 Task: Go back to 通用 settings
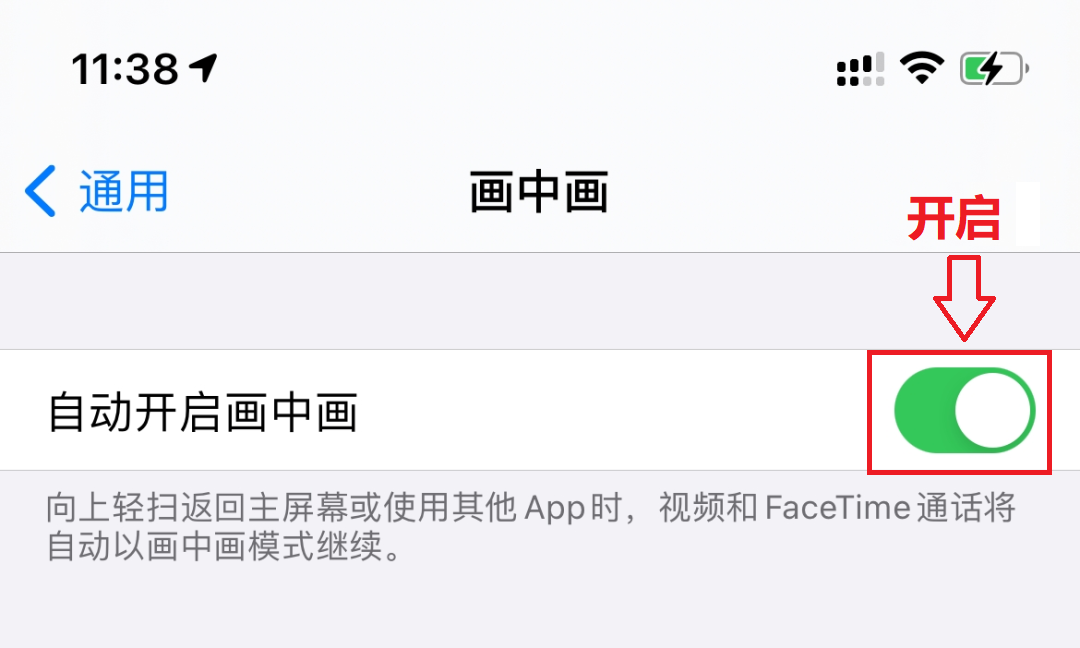(x=96, y=191)
